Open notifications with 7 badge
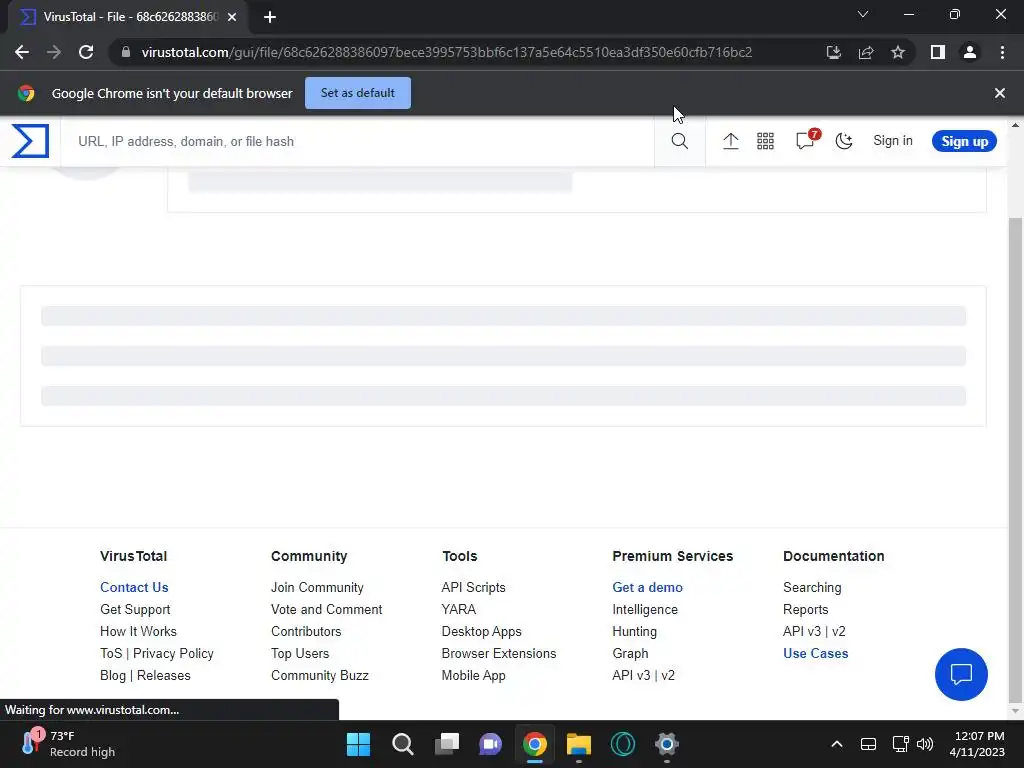The height and width of the screenshot is (768, 1024). tap(806, 140)
